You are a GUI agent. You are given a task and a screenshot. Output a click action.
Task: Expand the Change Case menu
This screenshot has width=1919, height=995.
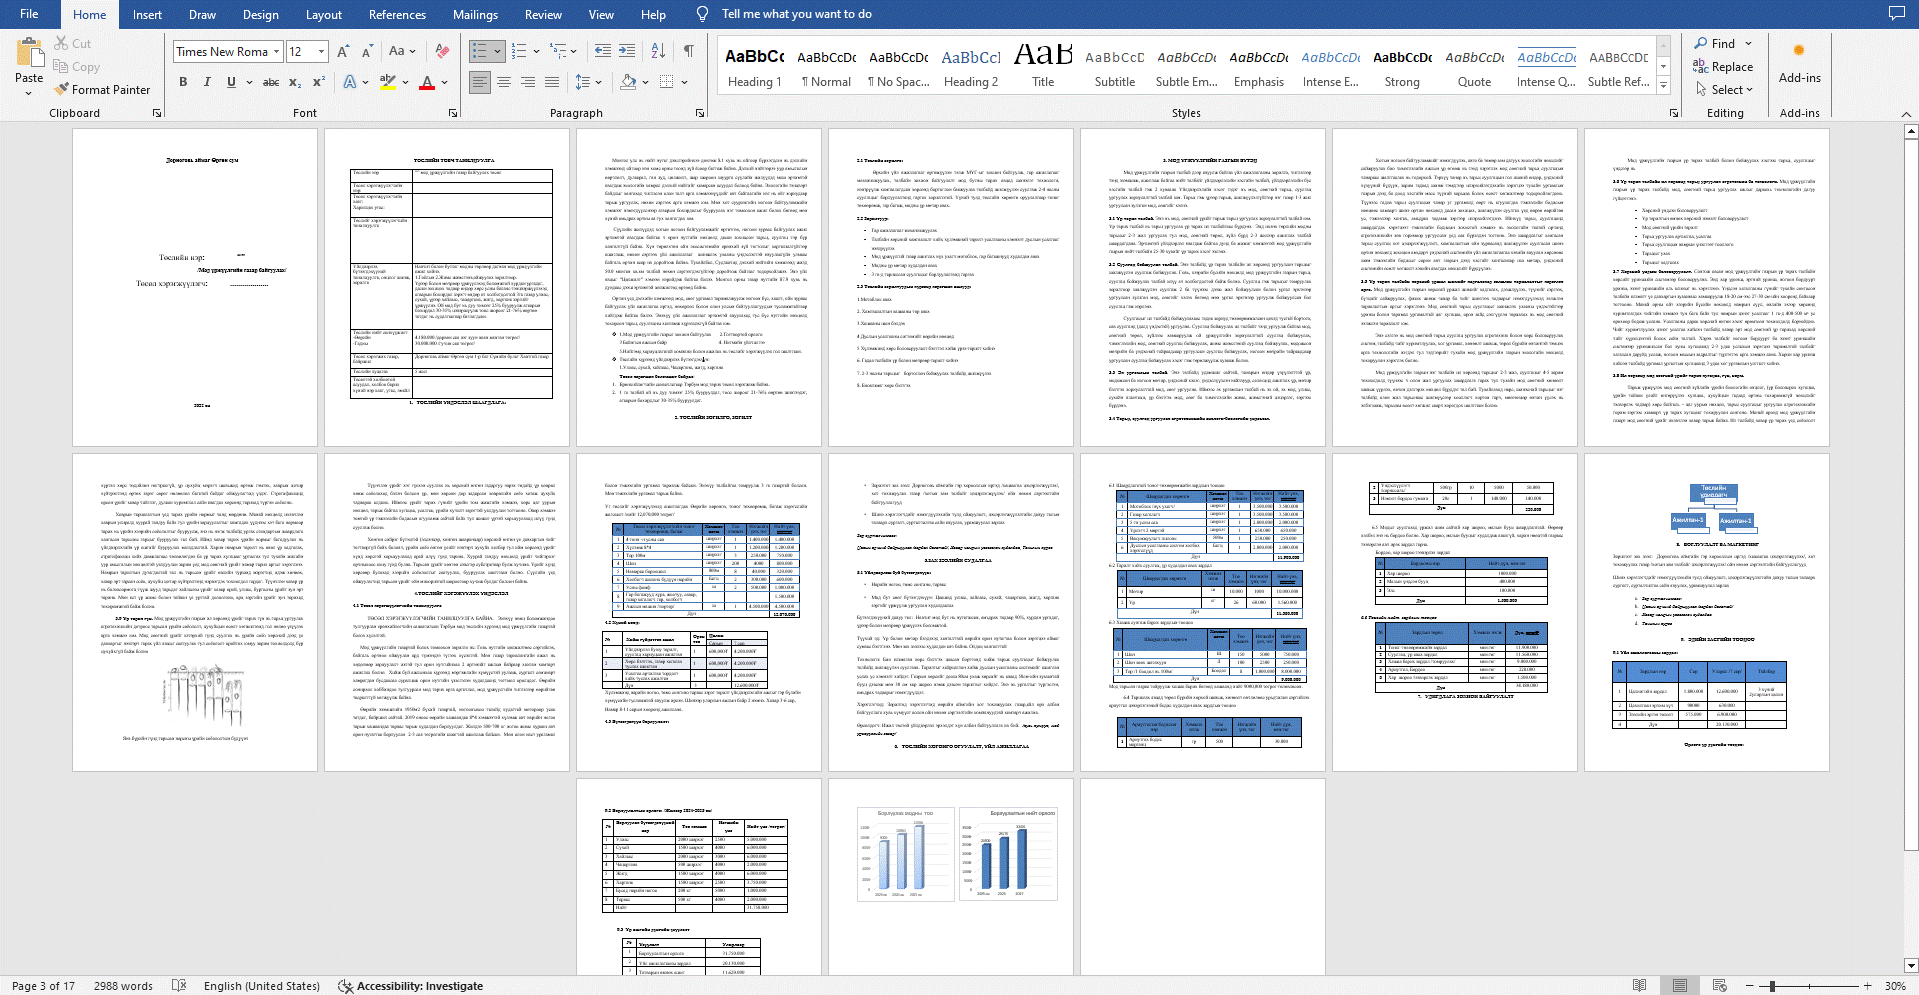(x=402, y=51)
